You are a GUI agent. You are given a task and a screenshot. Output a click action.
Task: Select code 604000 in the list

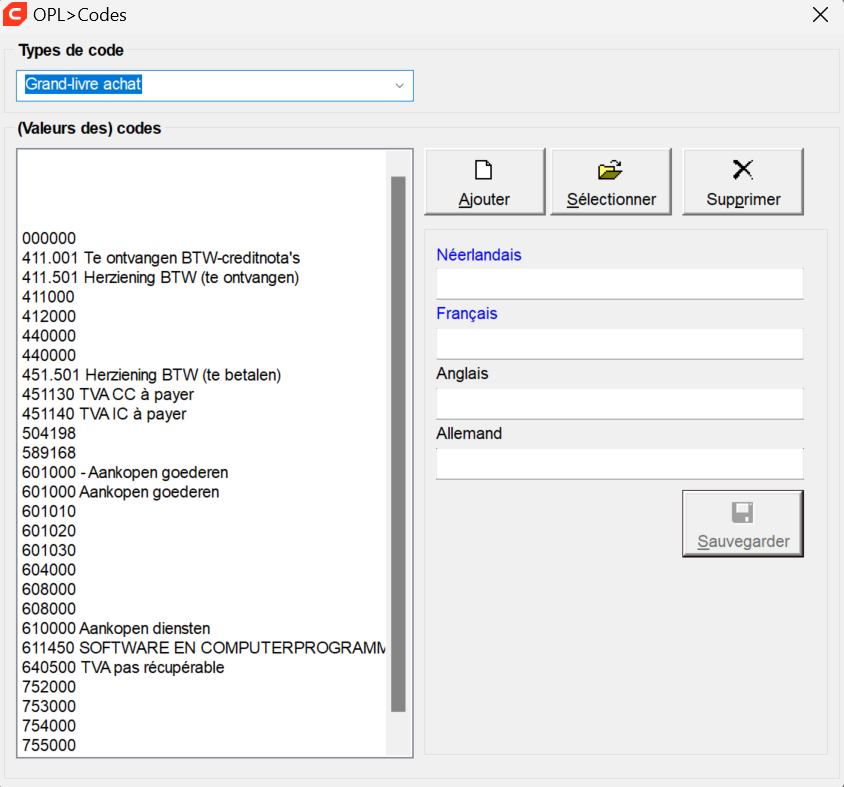[203, 570]
